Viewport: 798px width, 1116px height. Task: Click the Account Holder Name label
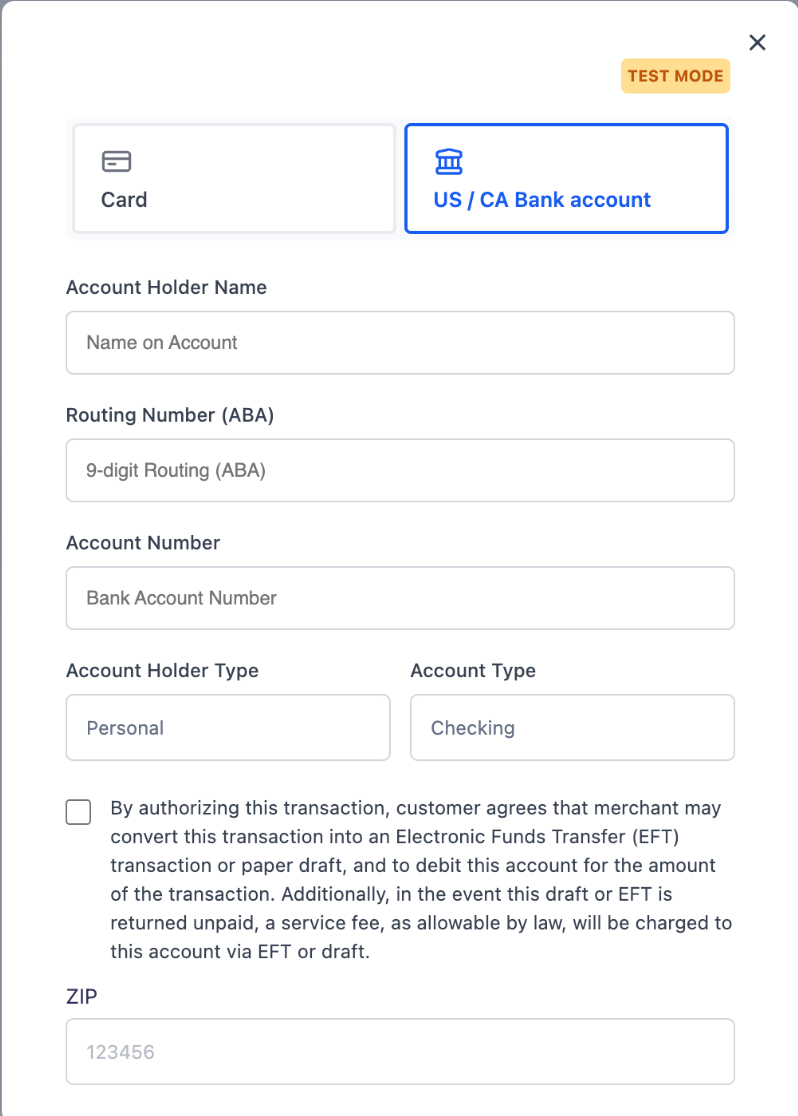click(x=167, y=288)
